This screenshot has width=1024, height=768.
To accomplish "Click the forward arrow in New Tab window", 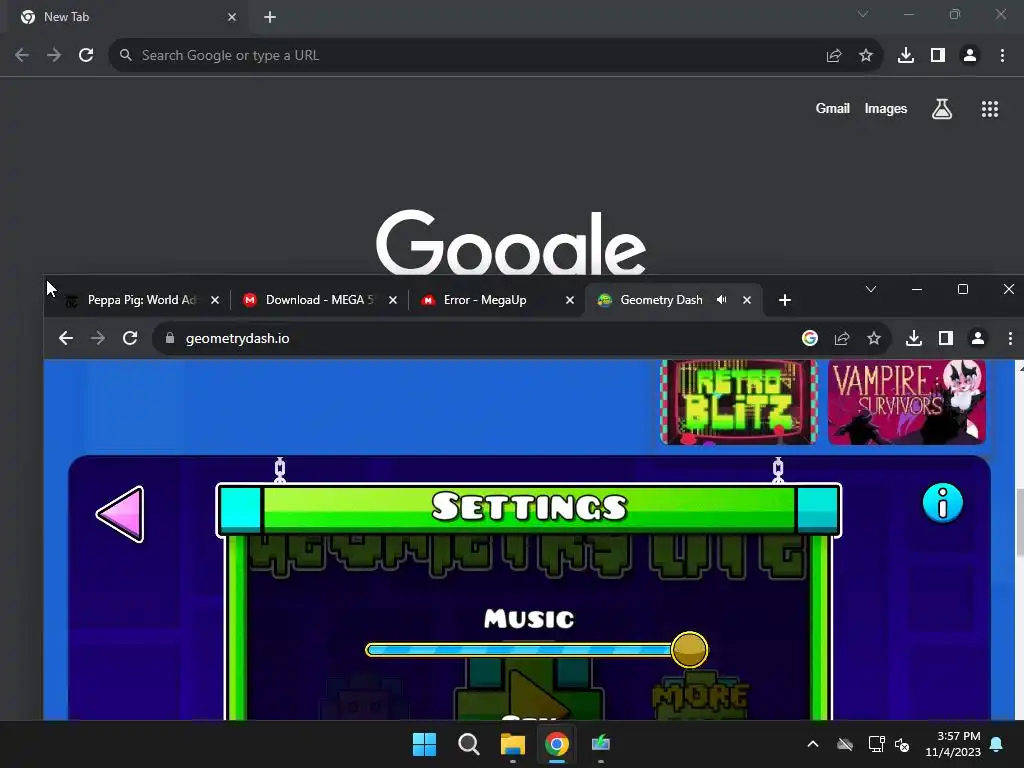I will click(54, 56).
